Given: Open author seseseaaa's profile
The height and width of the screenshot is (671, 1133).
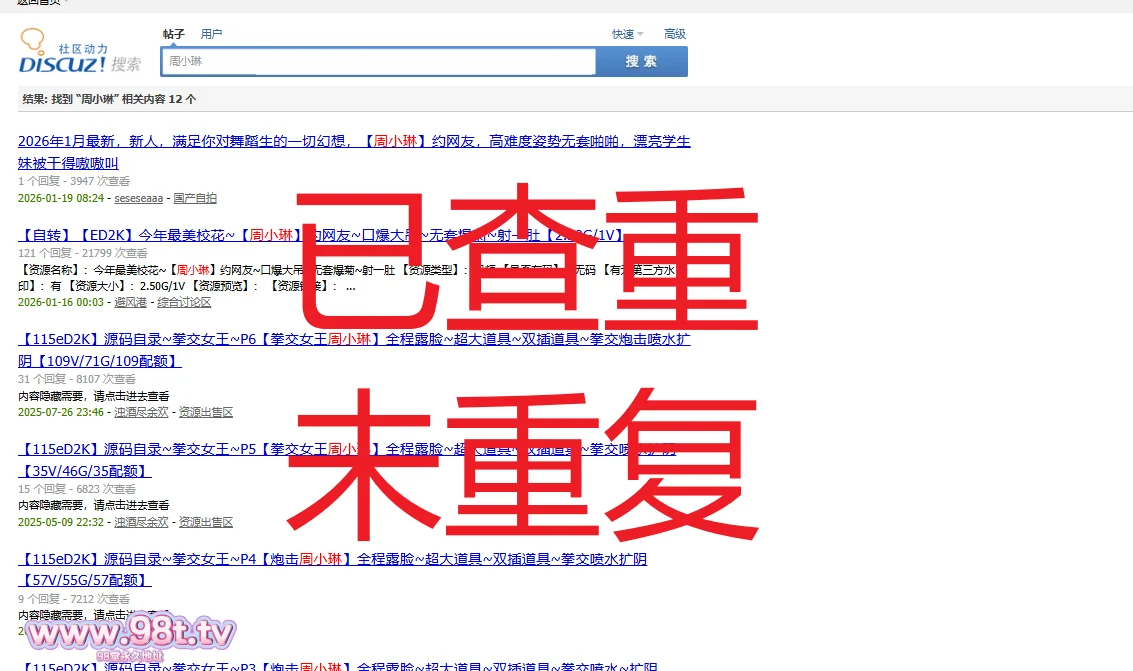Looking at the screenshot, I should click(138, 198).
